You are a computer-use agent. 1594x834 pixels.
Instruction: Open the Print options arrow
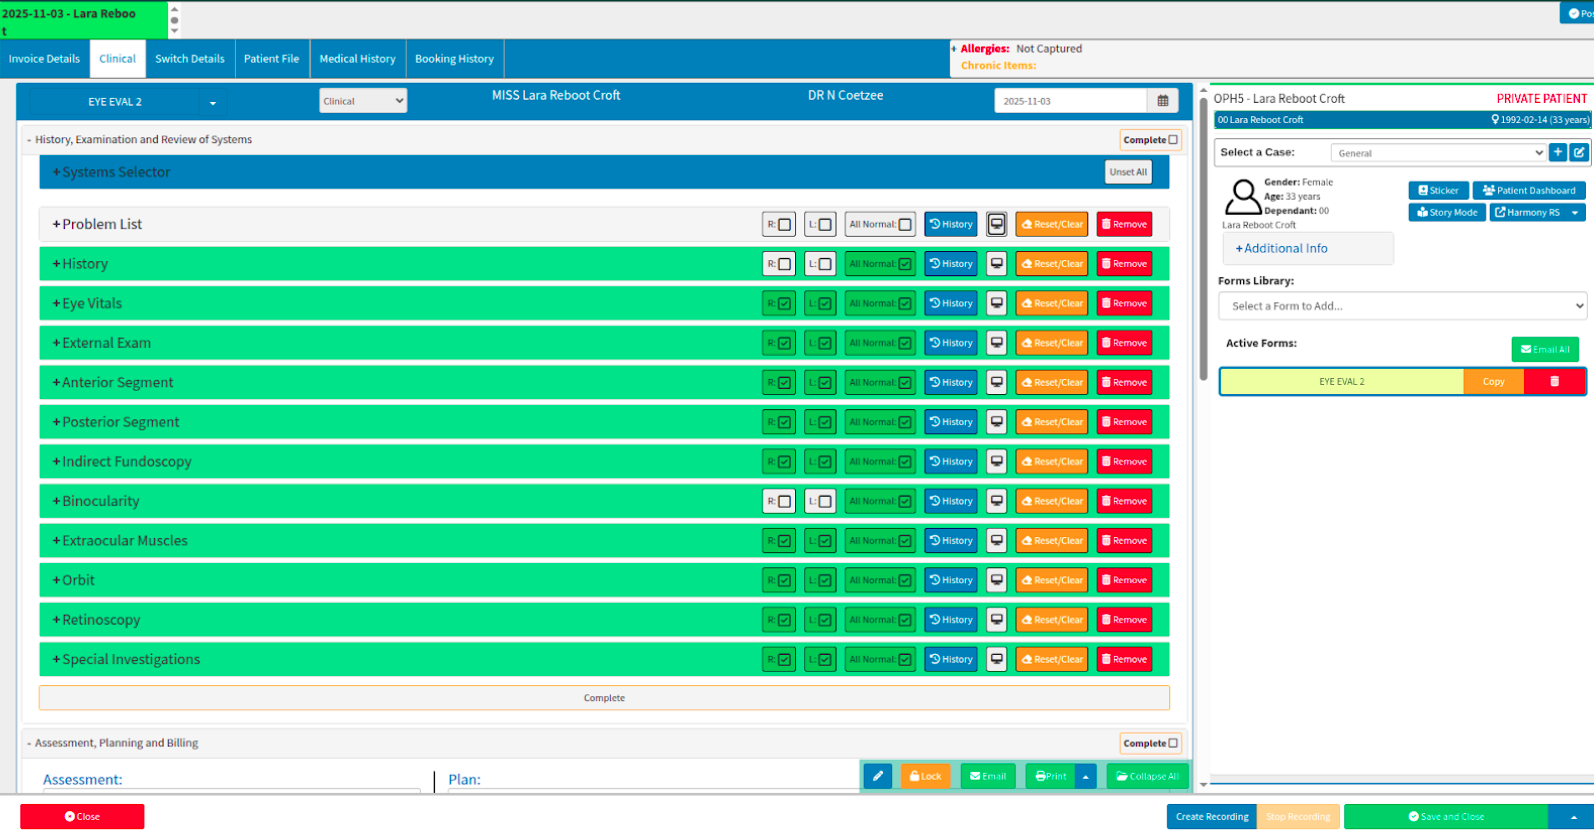coord(1086,776)
